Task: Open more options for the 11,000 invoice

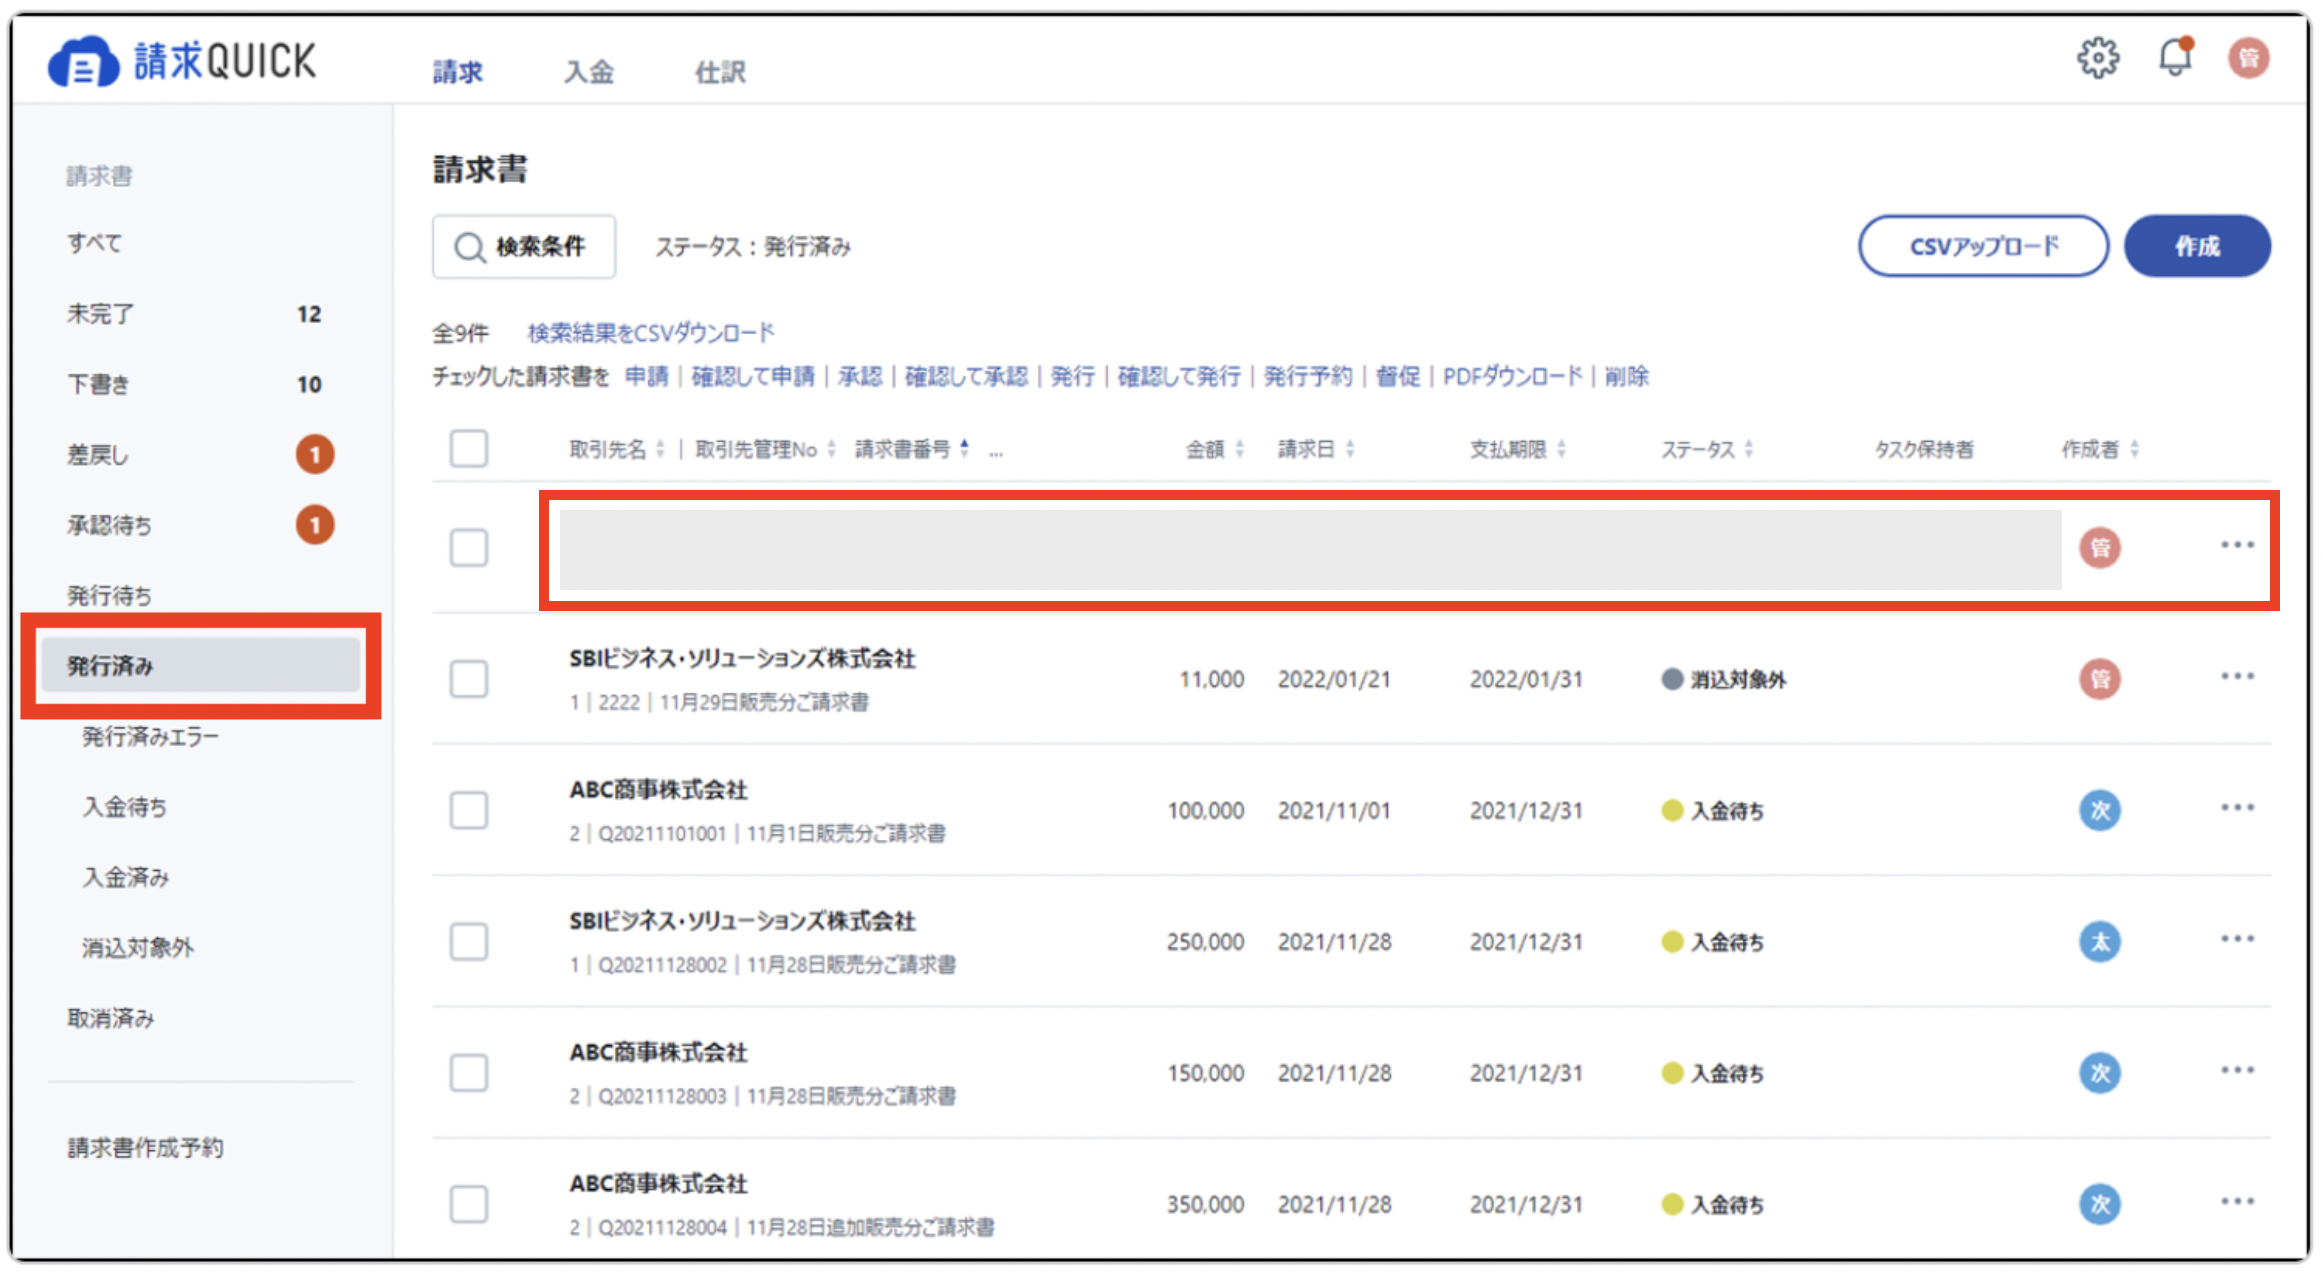Action: click(x=2237, y=677)
